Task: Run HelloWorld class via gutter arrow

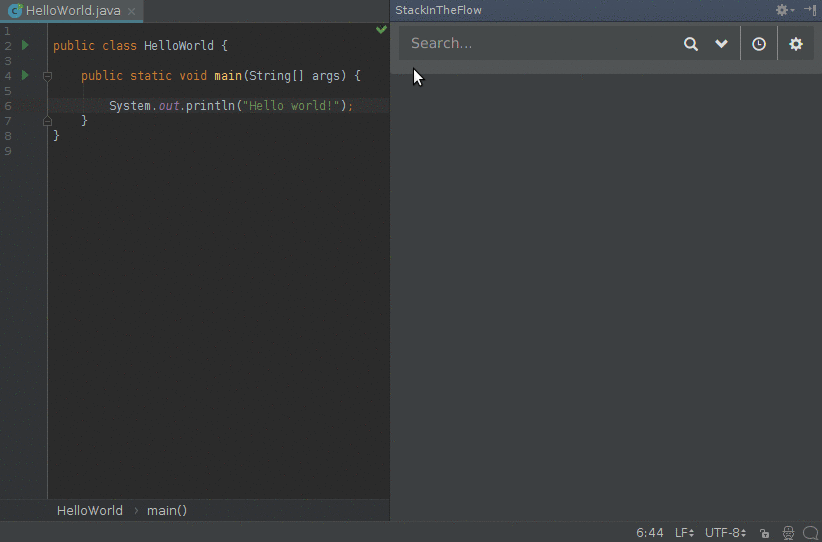Action: (x=25, y=45)
